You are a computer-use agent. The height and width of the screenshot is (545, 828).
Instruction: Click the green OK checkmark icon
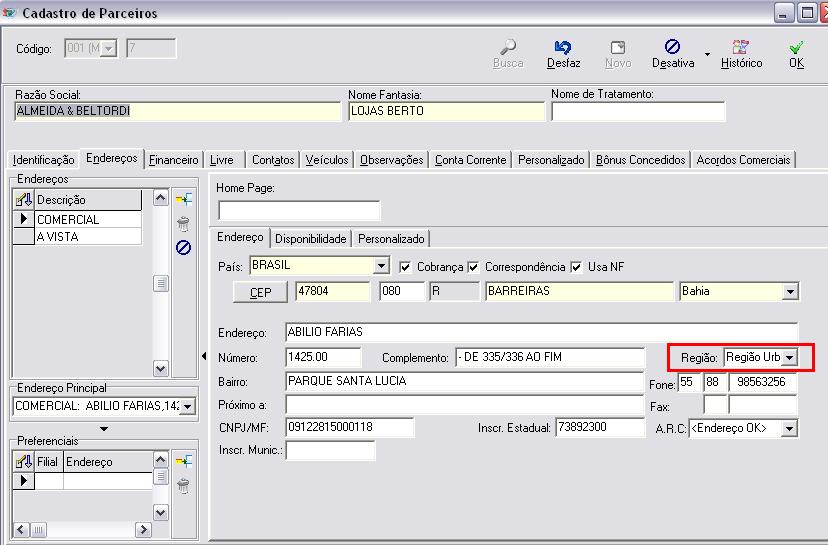(x=796, y=47)
